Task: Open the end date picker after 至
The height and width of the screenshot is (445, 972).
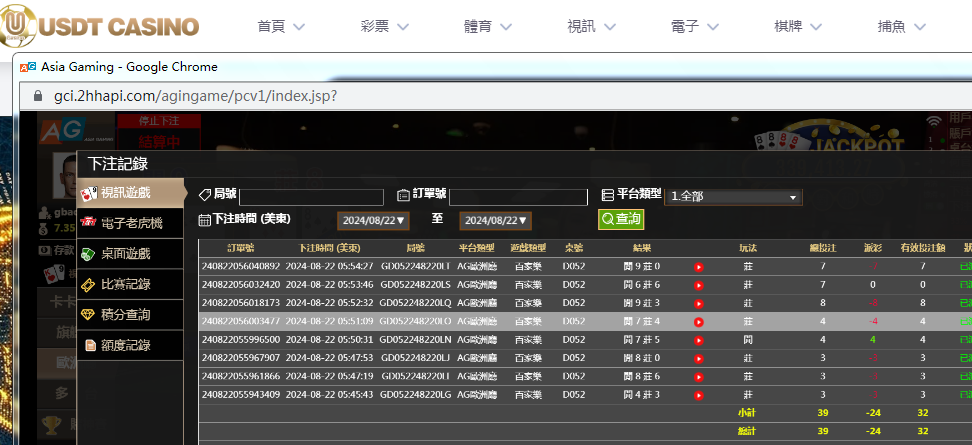Action: pos(495,220)
